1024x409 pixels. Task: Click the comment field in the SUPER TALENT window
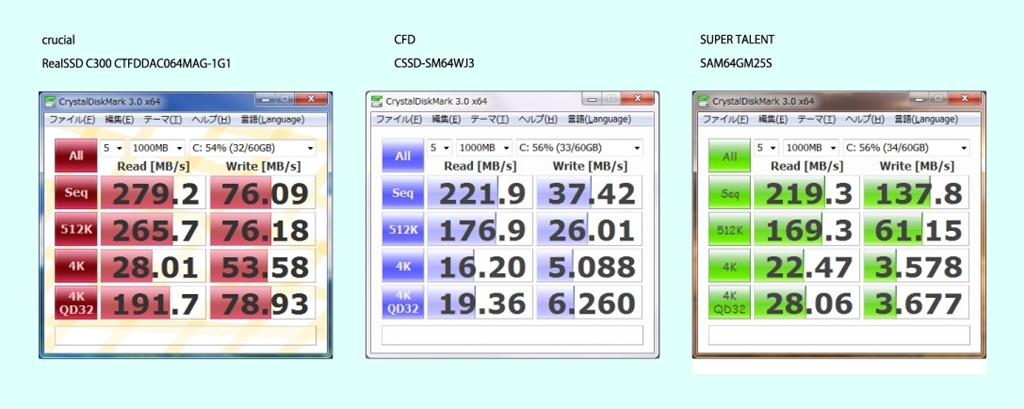pyautogui.click(x=839, y=335)
